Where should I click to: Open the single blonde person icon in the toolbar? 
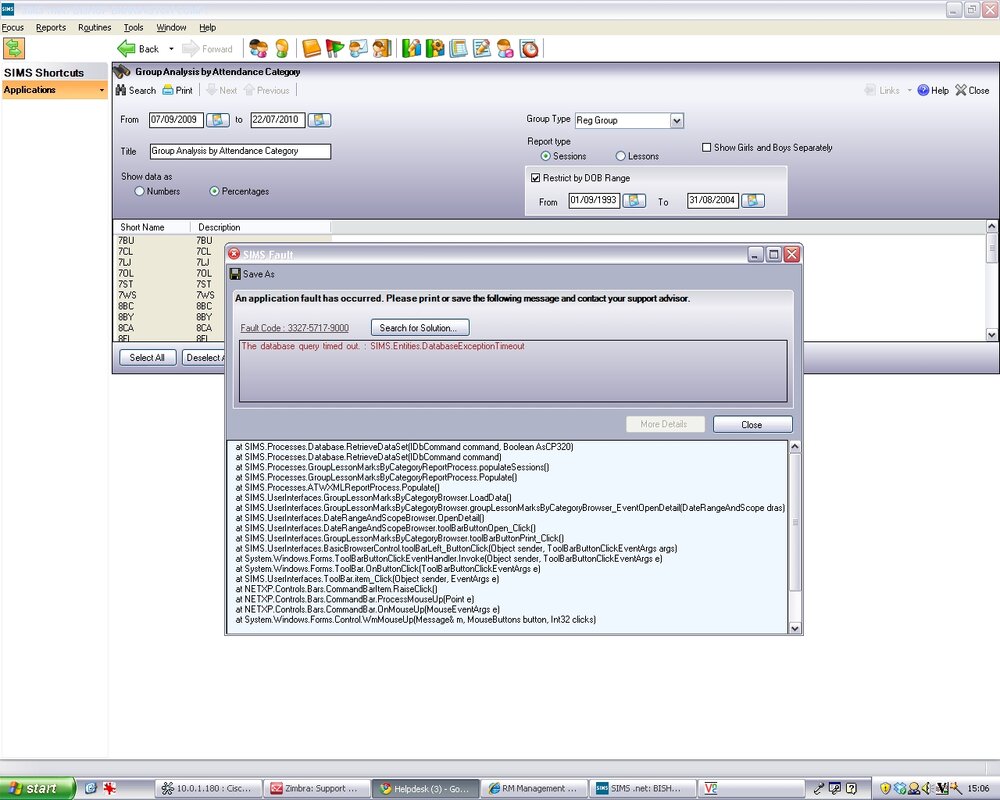pyautogui.click(x=282, y=48)
